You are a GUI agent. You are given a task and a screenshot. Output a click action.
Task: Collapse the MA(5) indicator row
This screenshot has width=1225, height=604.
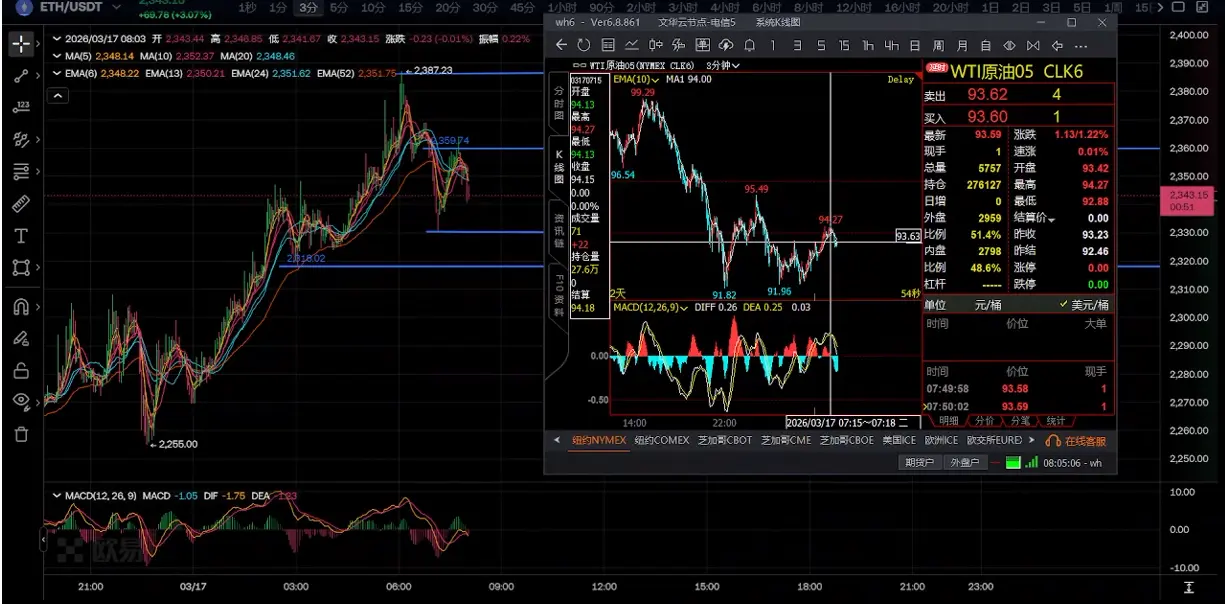click(x=55, y=56)
